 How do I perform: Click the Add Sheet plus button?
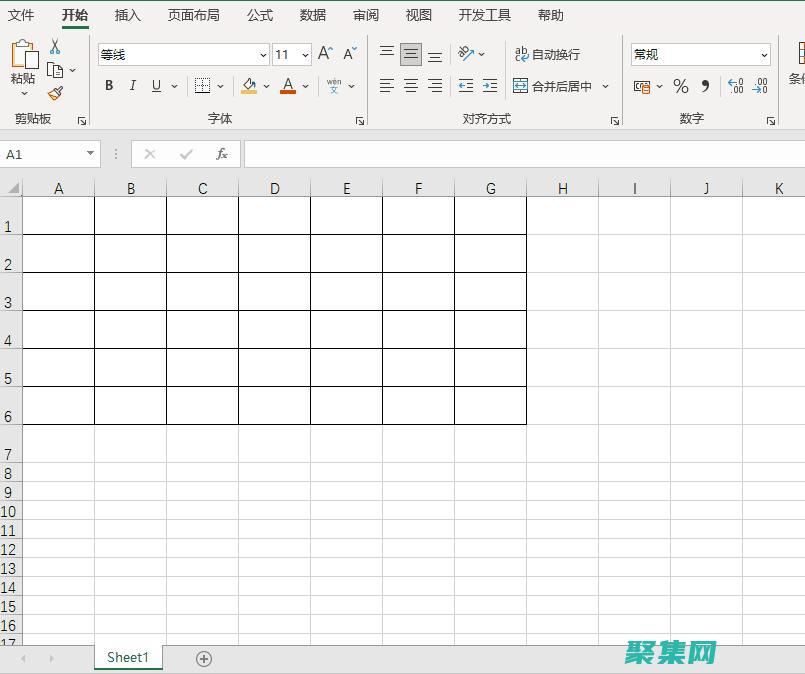204,658
